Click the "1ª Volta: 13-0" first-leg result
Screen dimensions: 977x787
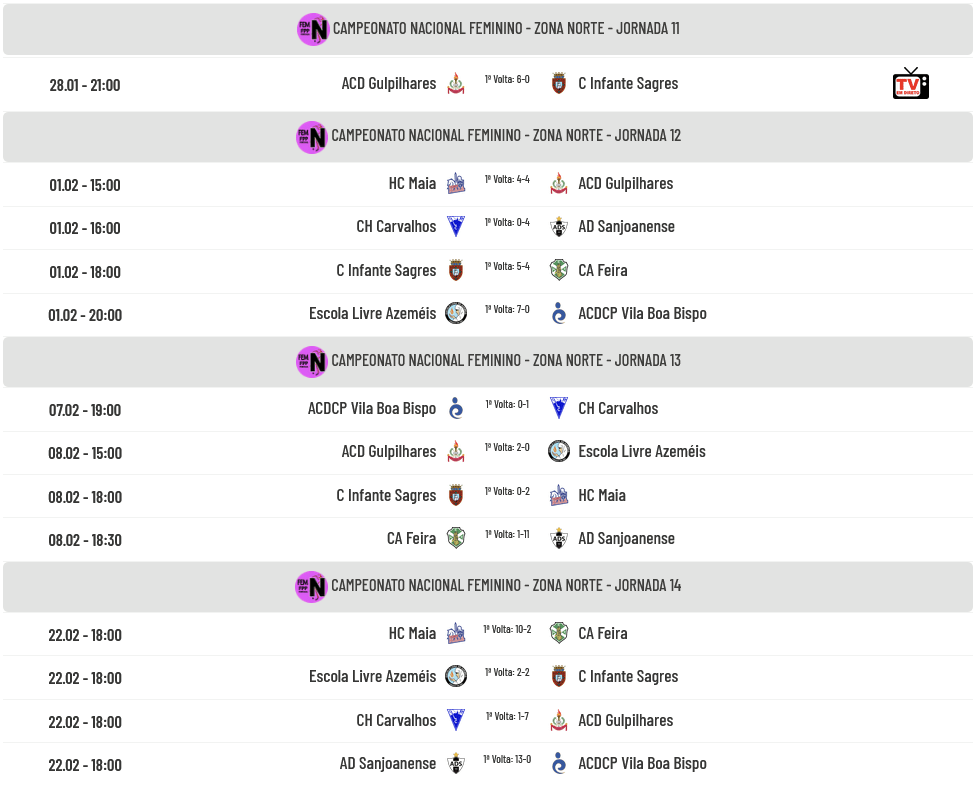click(x=507, y=759)
